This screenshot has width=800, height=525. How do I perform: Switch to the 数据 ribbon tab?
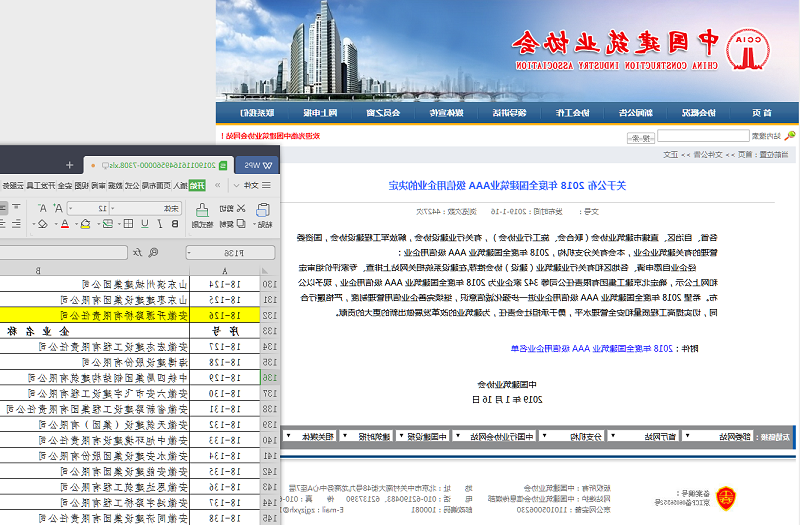tap(115, 185)
